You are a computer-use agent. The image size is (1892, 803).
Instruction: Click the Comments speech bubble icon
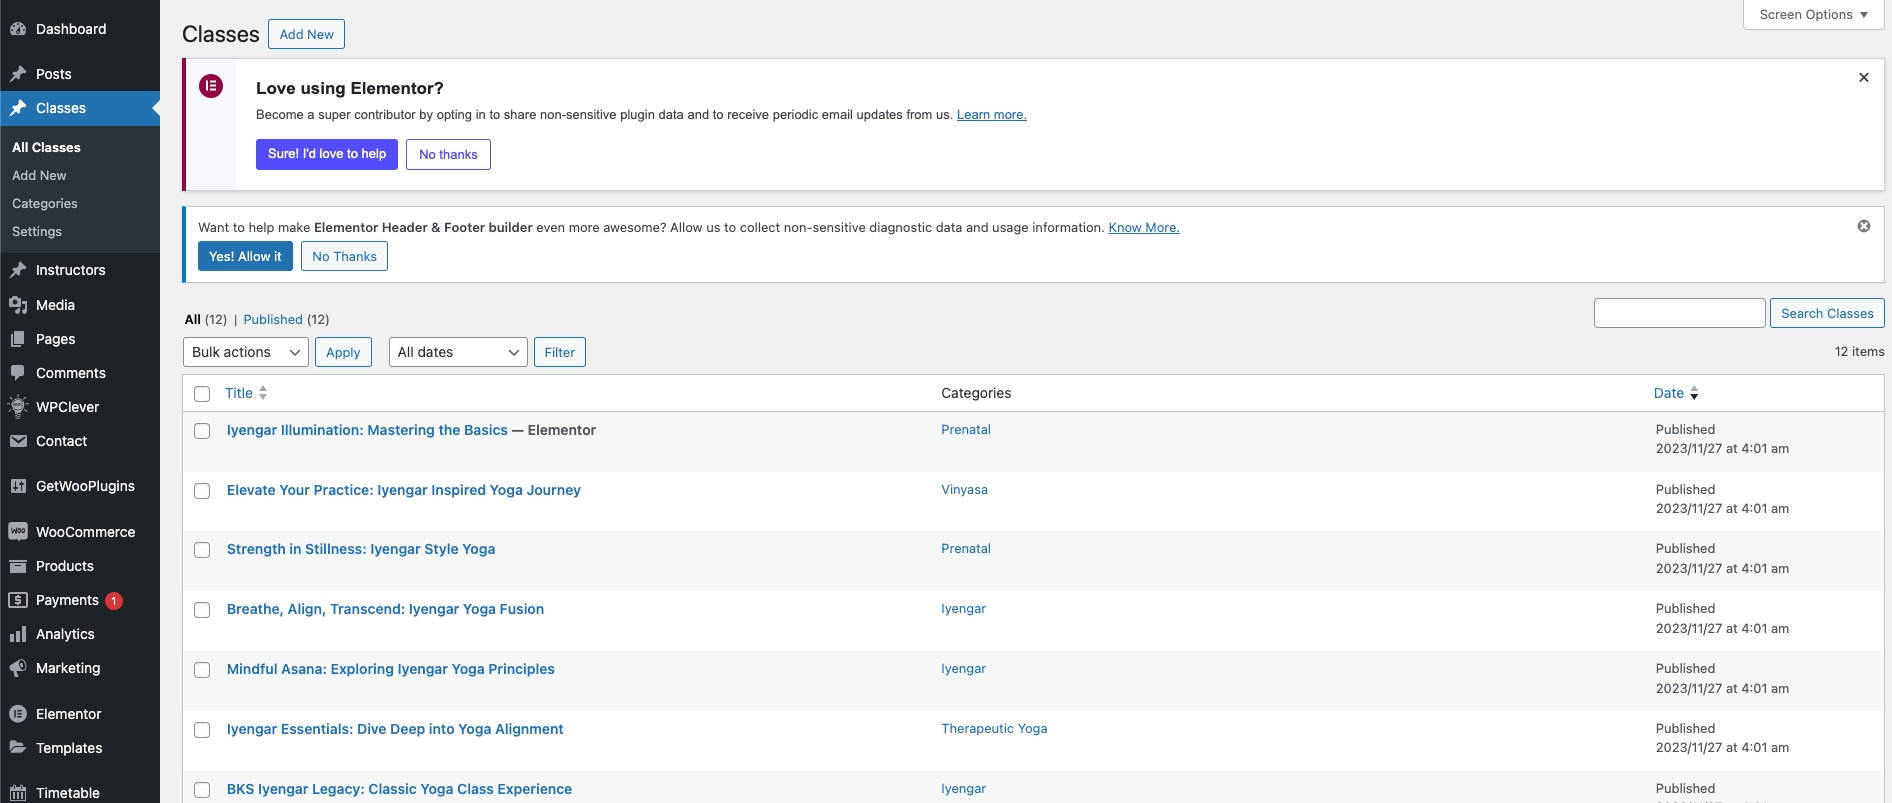click(18, 373)
